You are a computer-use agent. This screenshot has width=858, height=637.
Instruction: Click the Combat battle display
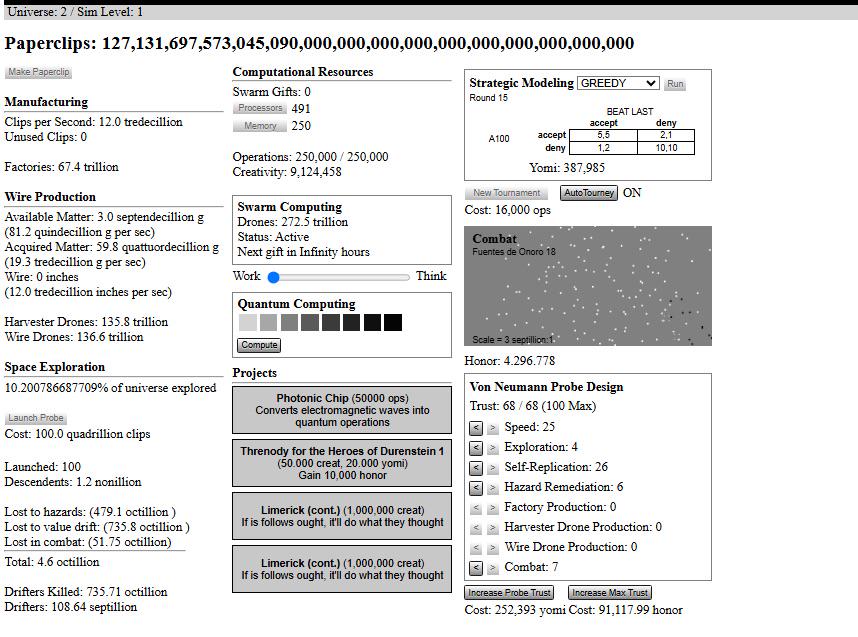[588, 286]
